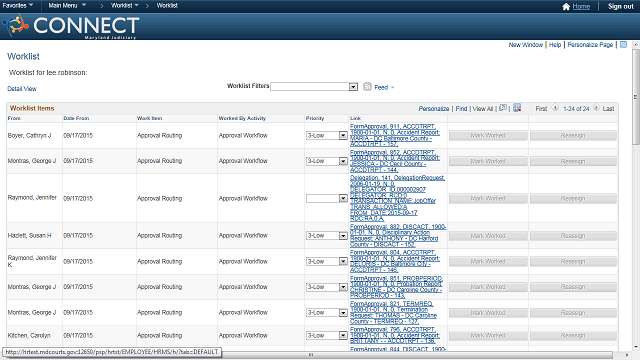This screenshot has width=640, height=360.
Task: Show next rows arrow icon
Action: click(596, 108)
